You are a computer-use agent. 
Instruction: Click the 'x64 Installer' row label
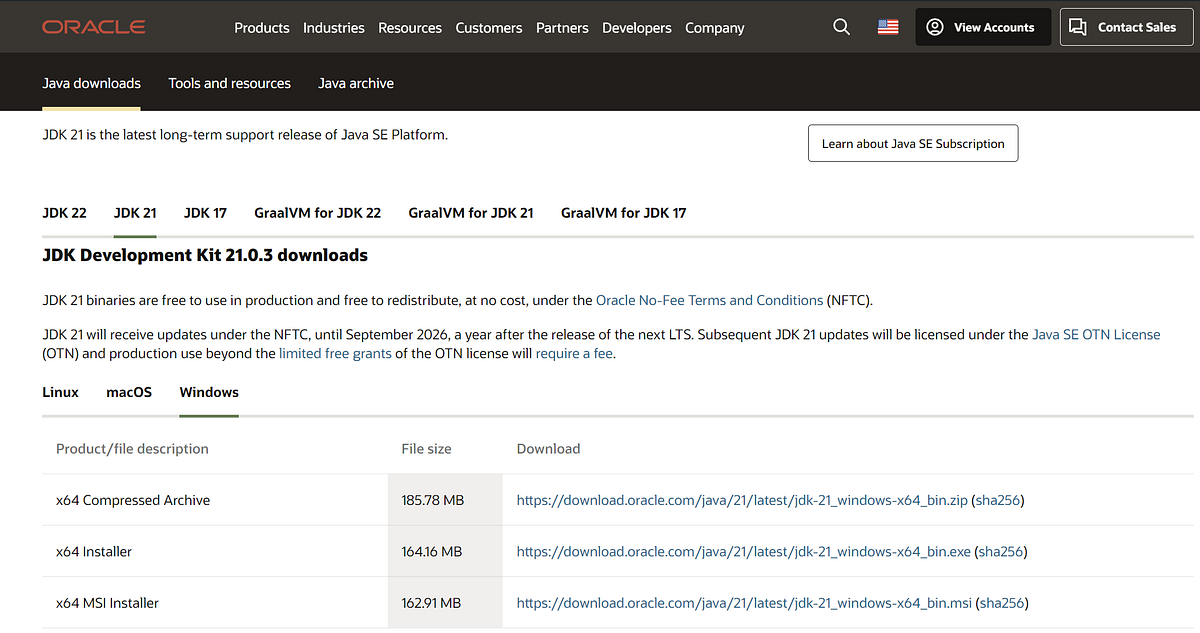[x=94, y=552]
